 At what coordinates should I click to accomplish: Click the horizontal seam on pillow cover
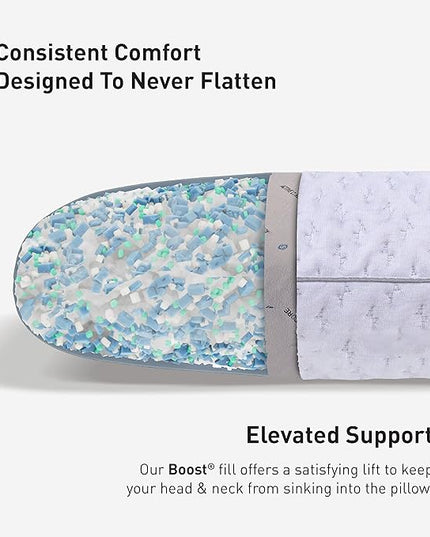click(x=364, y=280)
